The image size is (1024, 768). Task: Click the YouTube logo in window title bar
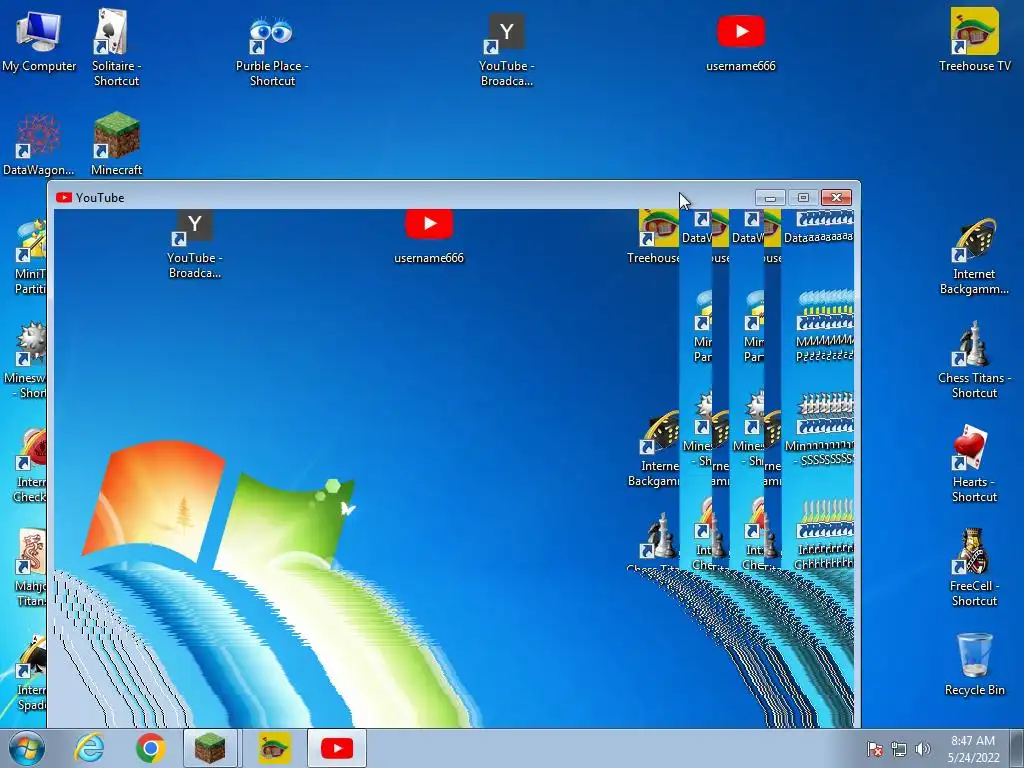(x=63, y=197)
